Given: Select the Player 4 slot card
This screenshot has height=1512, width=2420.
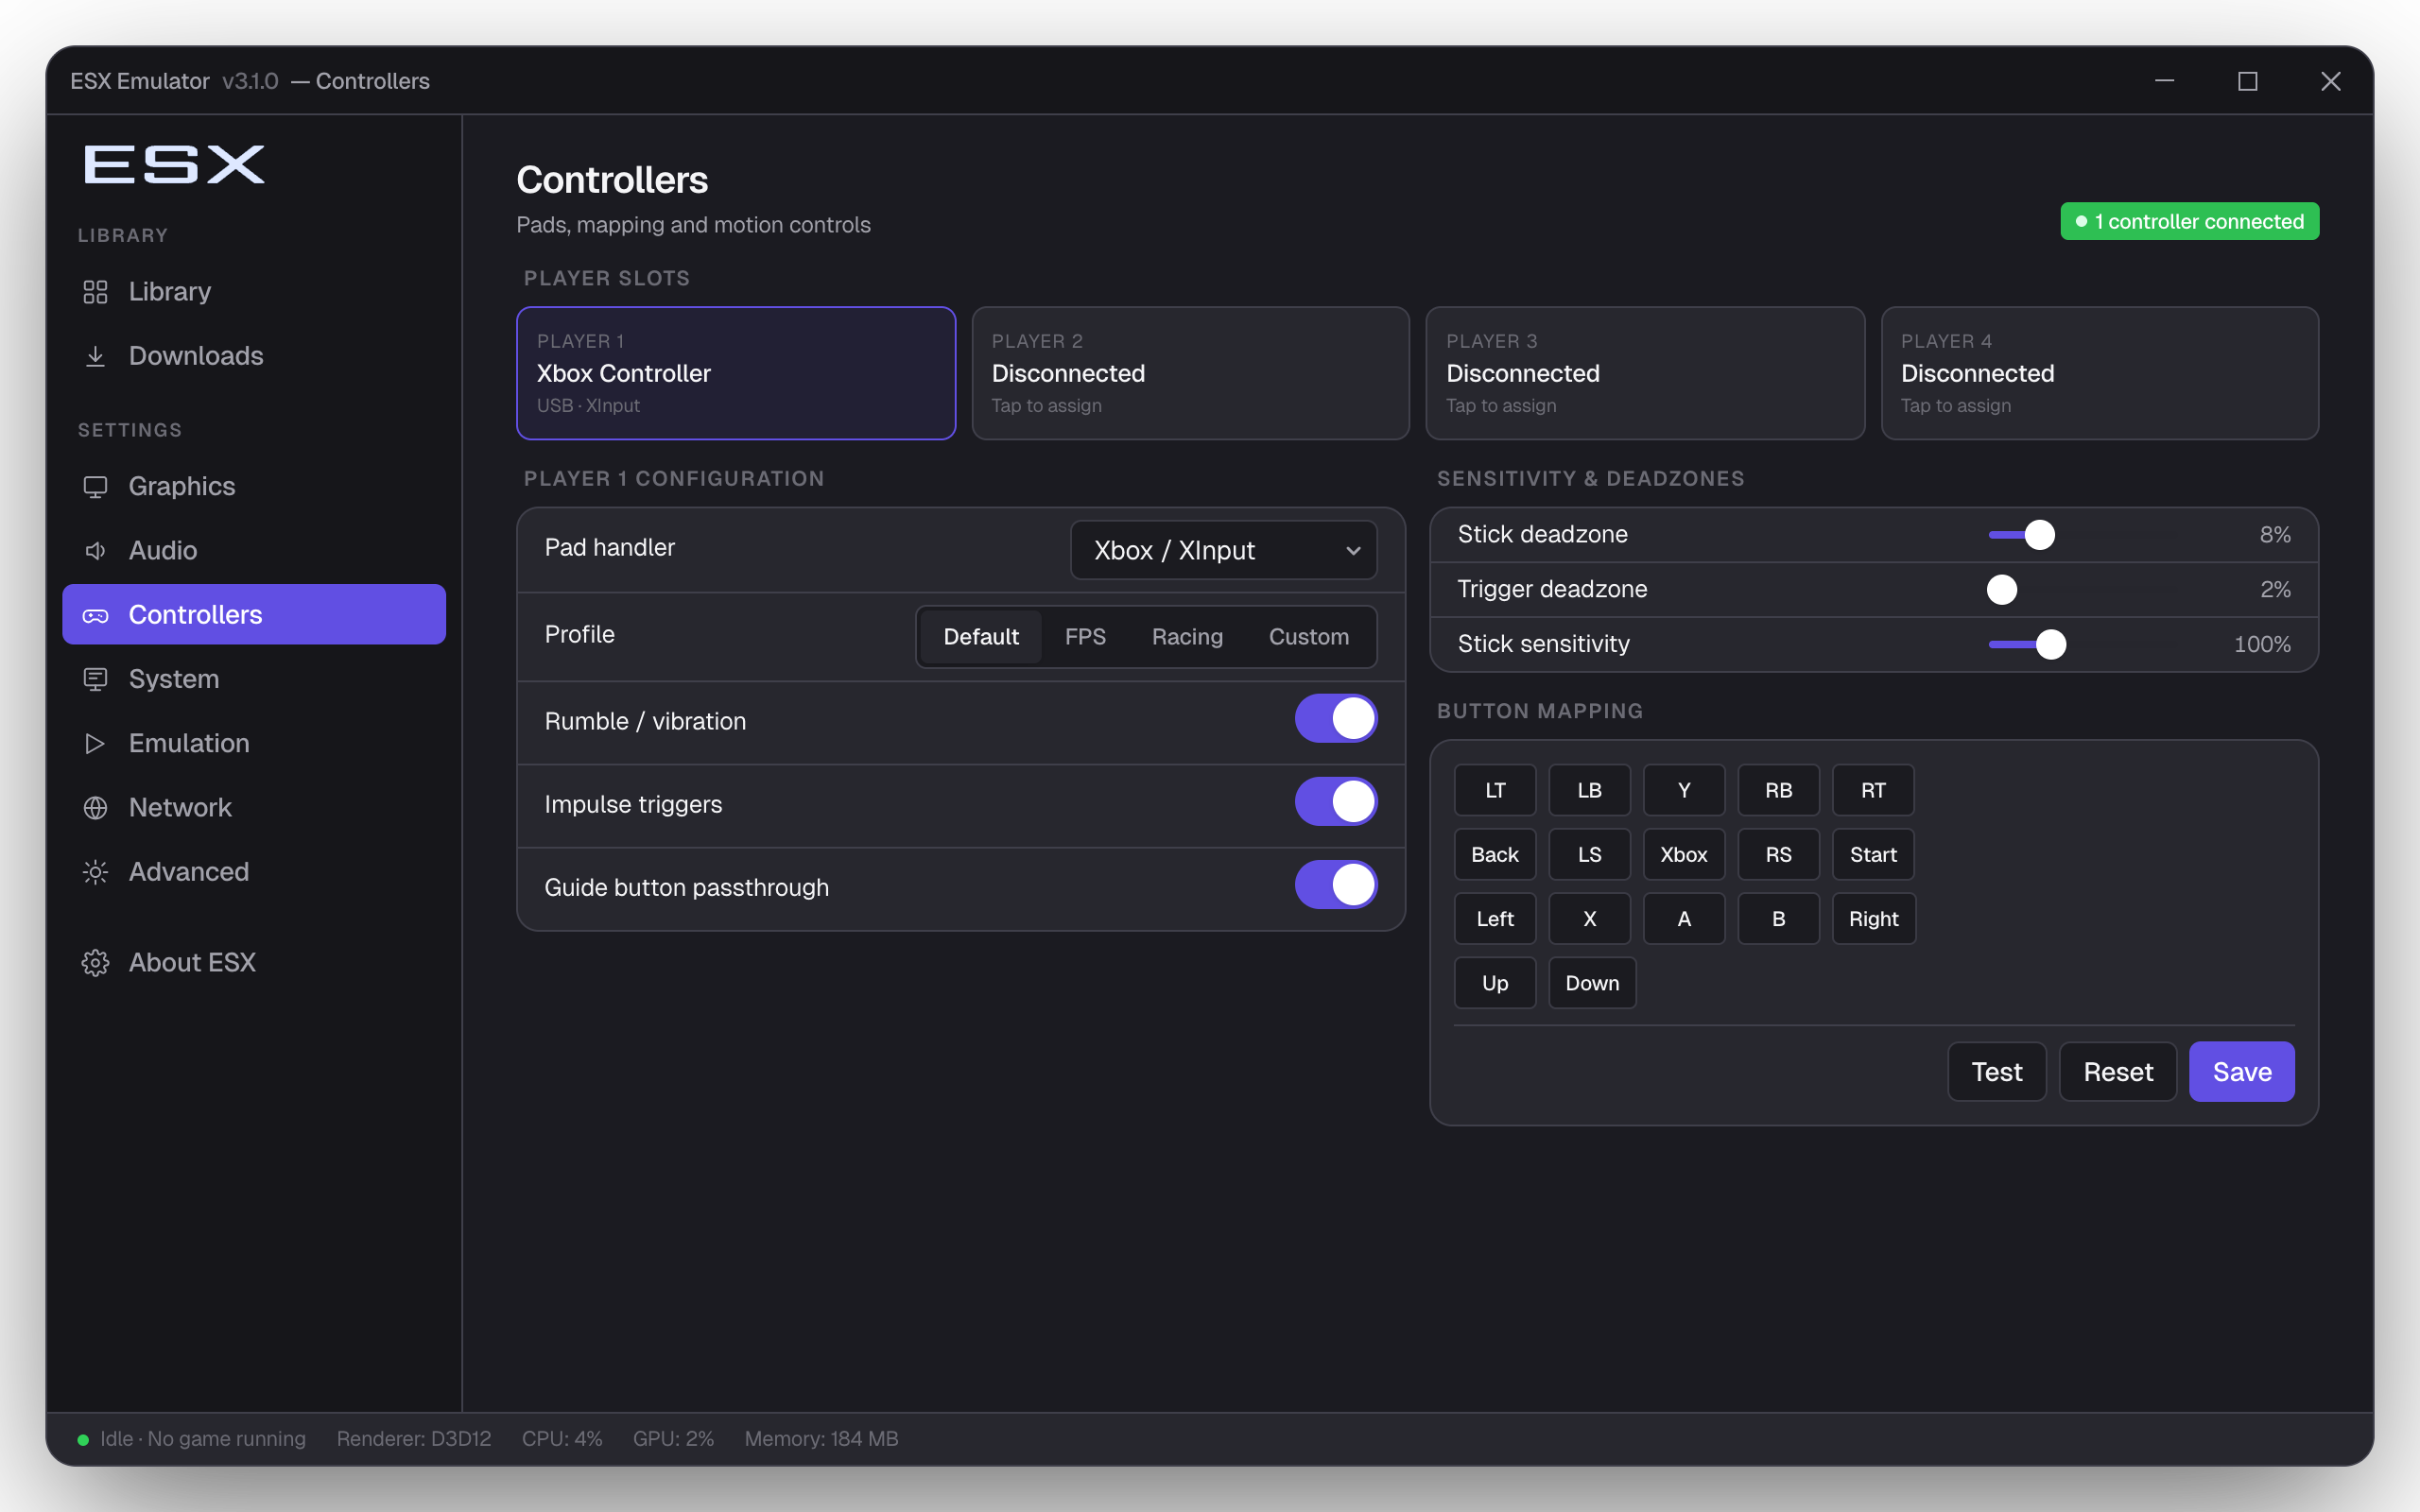Looking at the screenshot, I should [2099, 373].
